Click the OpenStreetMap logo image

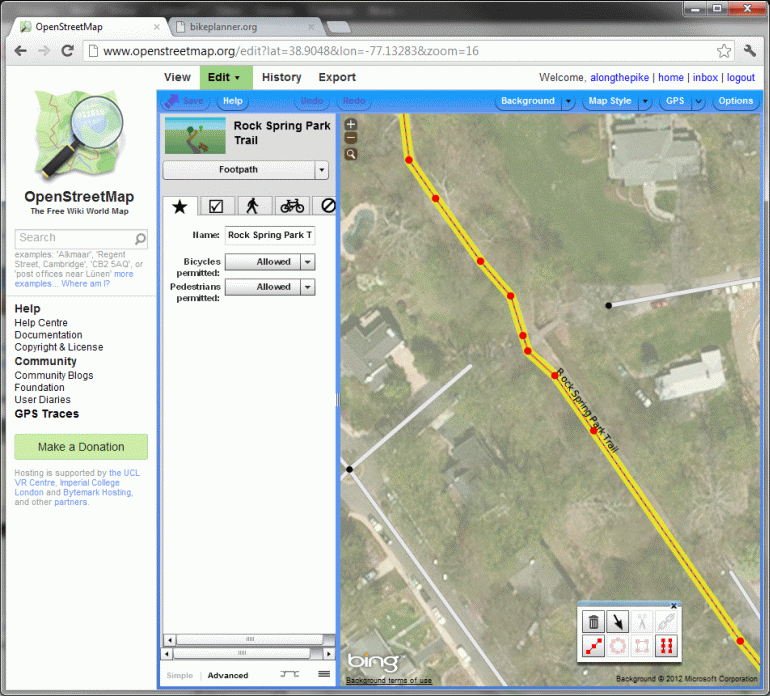click(x=79, y=134)
